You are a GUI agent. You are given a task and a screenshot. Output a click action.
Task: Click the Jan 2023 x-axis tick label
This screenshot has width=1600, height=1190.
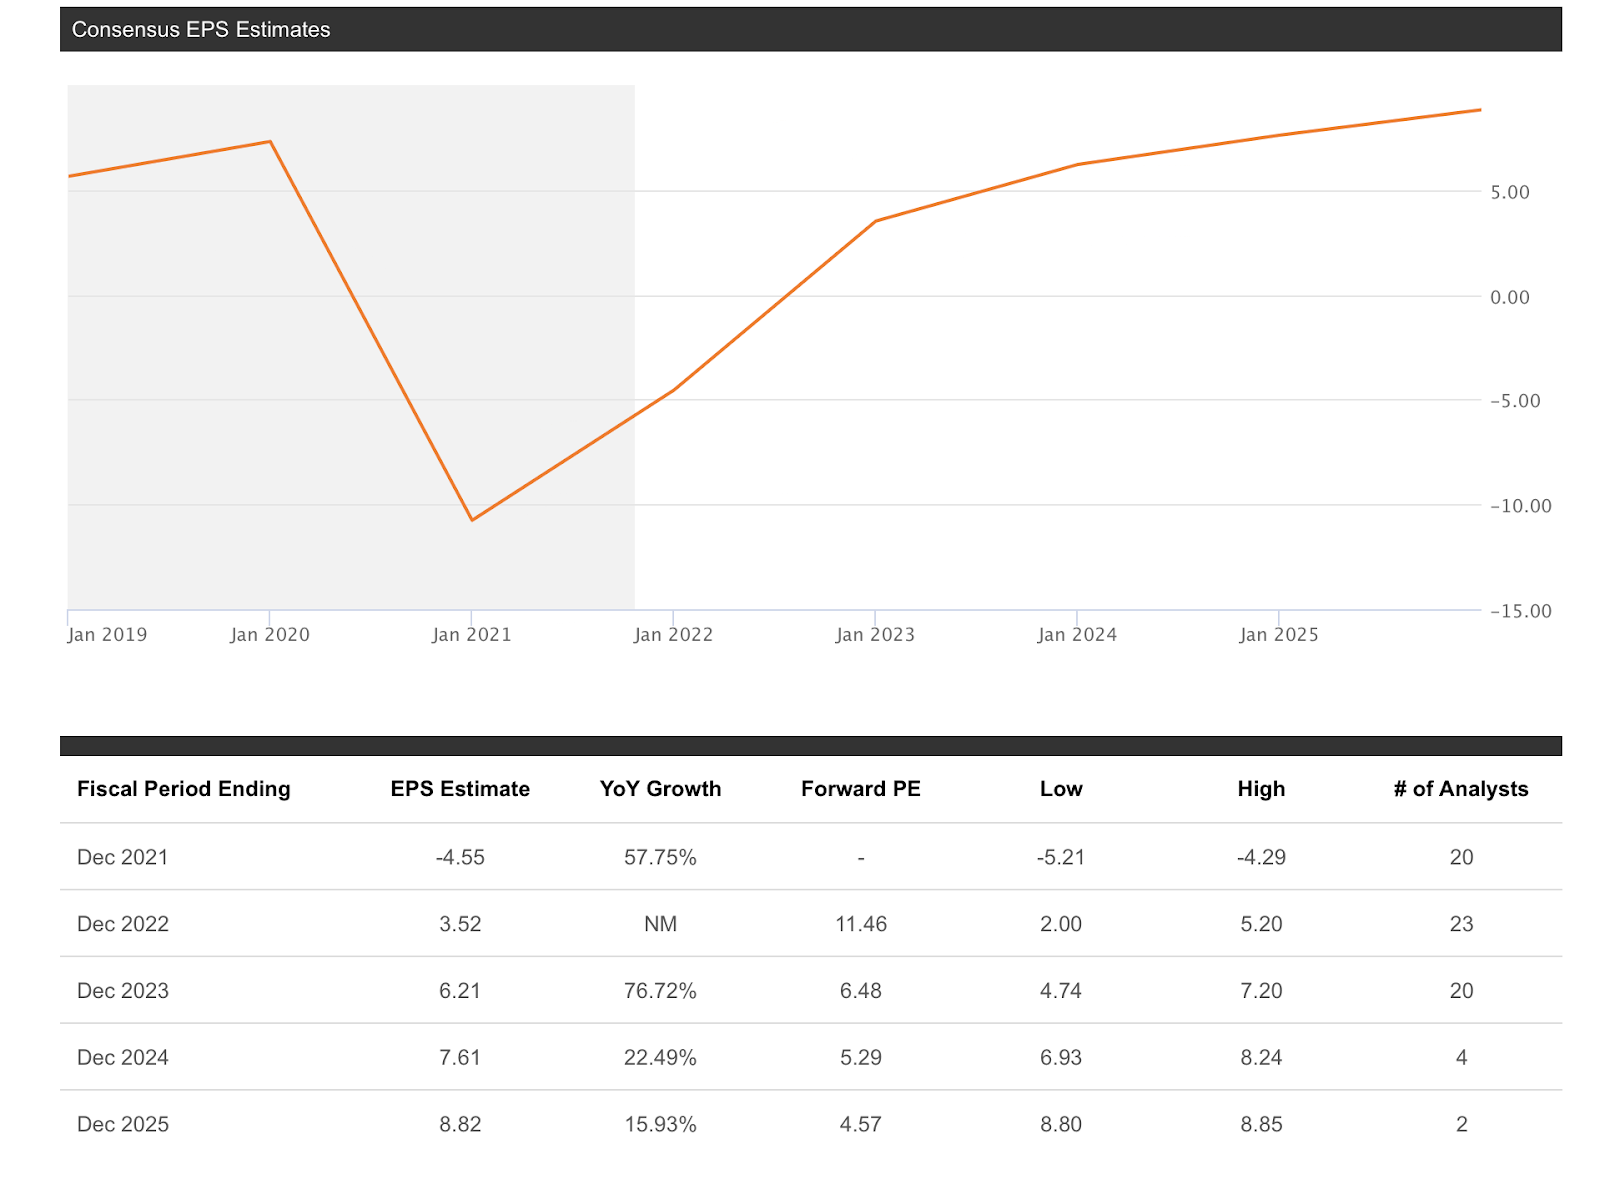coord(875,635)
